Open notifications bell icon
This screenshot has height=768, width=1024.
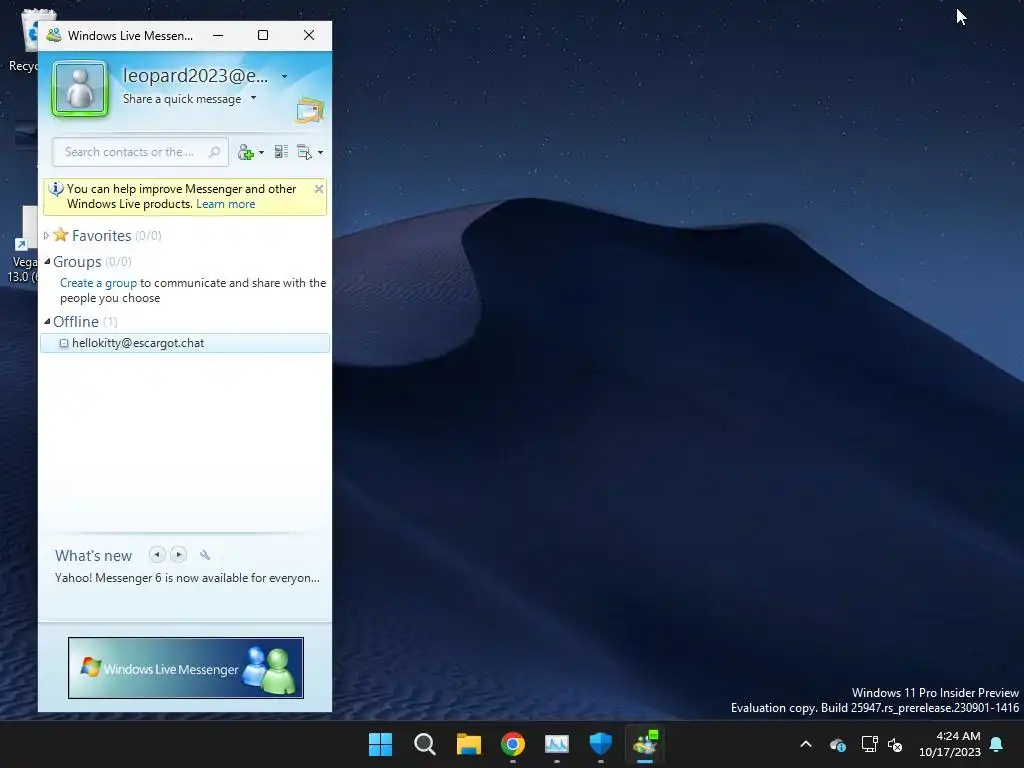(x=997, y=744)
